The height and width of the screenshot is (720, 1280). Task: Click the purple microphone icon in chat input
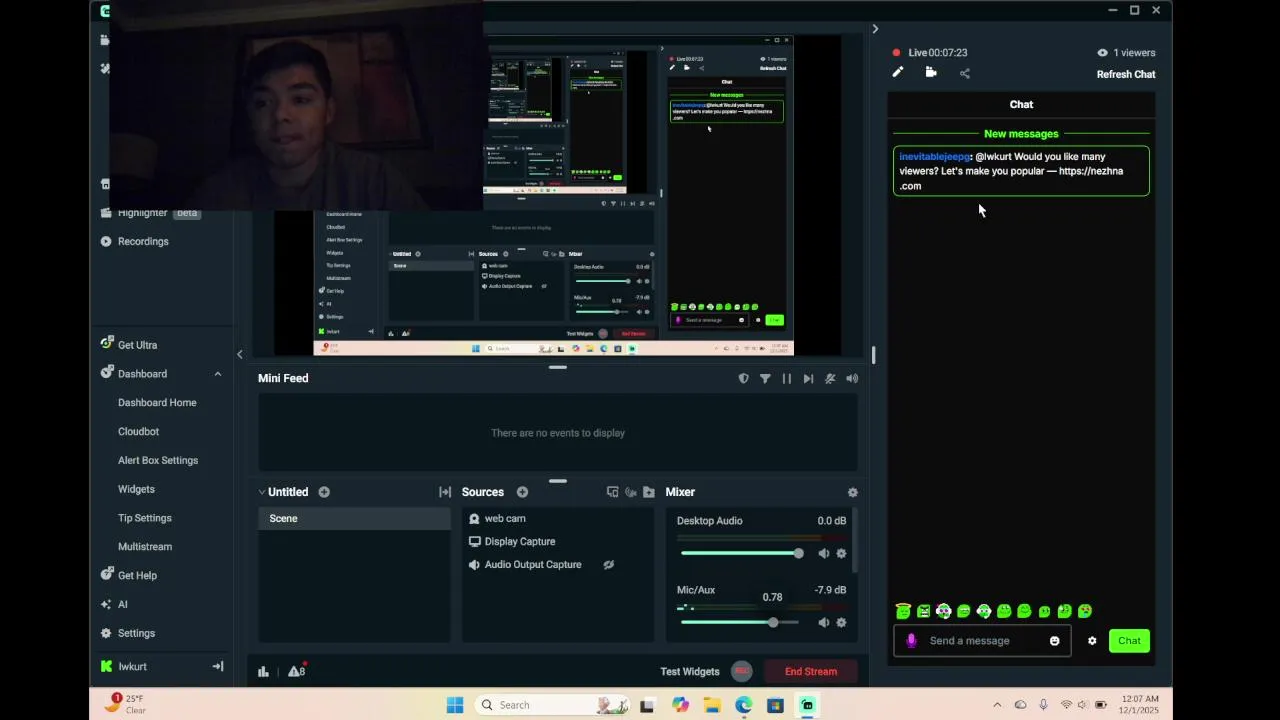pyautogui.click(x=911, y=641)
